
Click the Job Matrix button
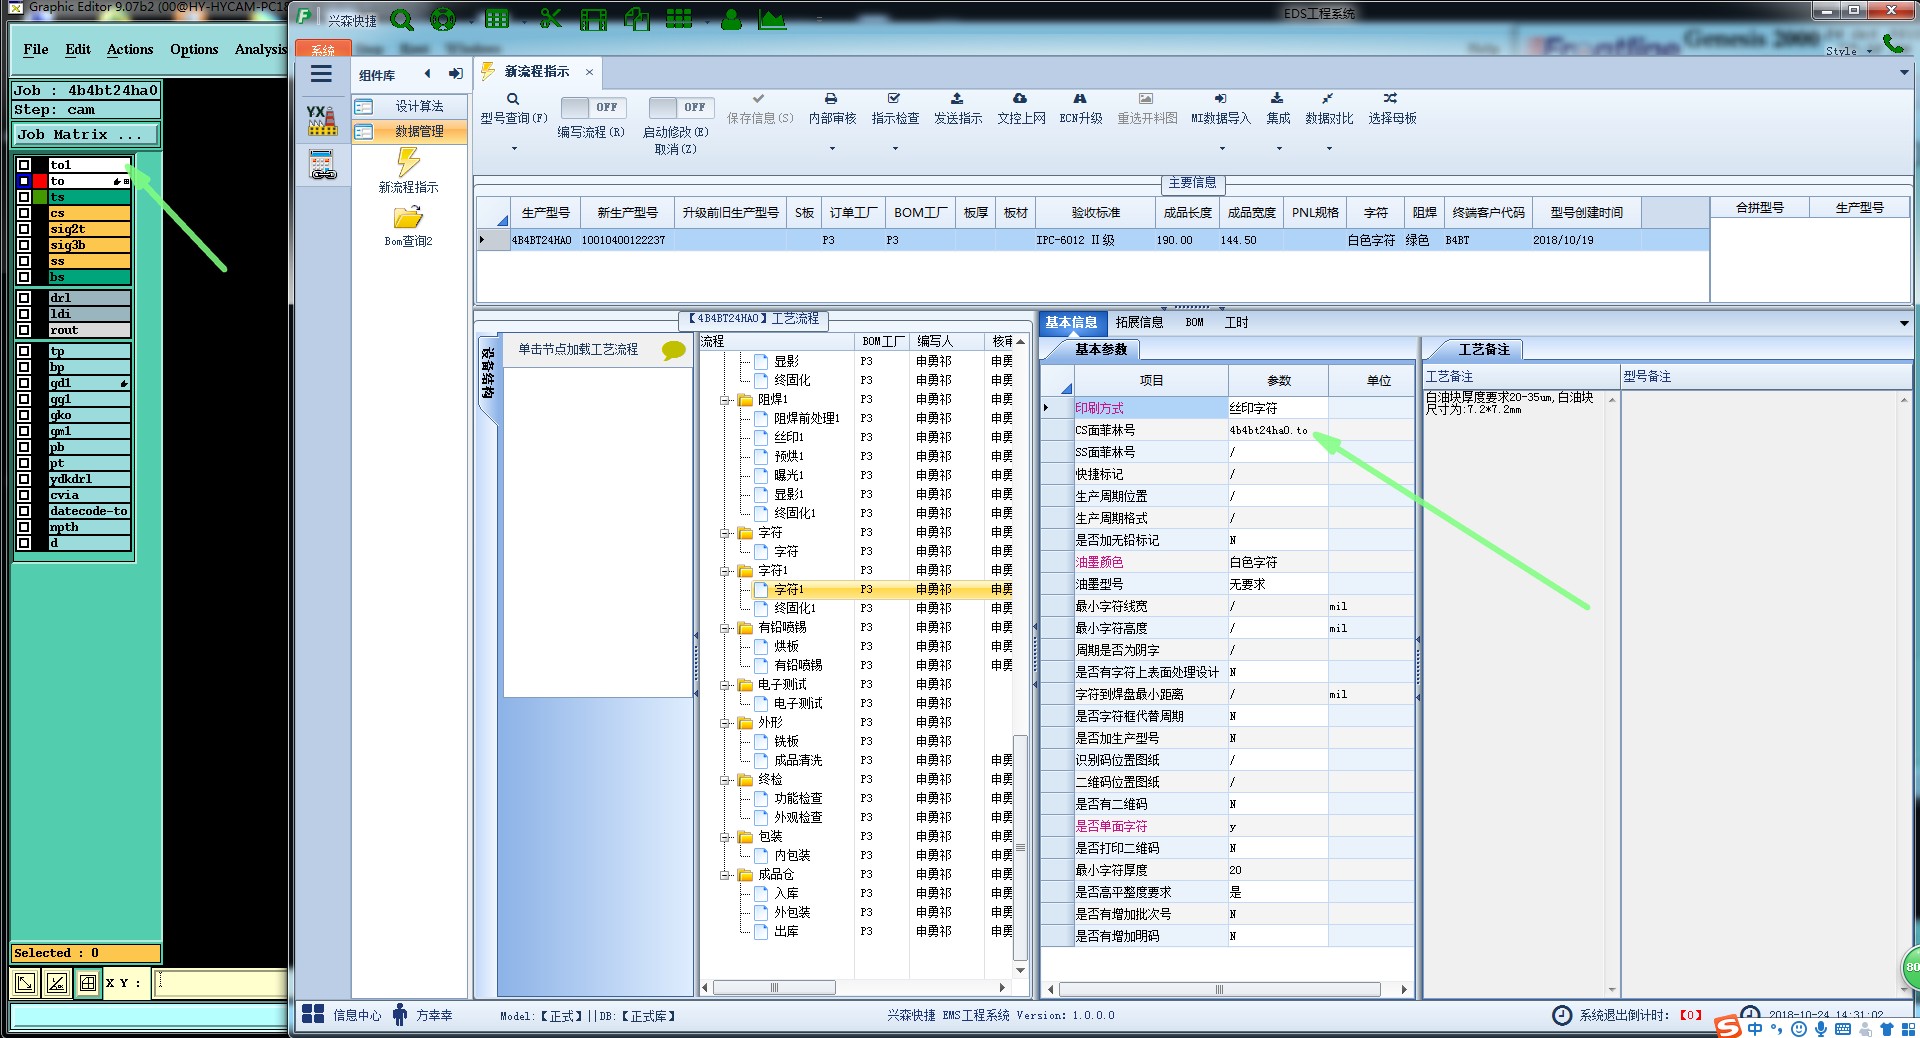[x=86, y=134]
